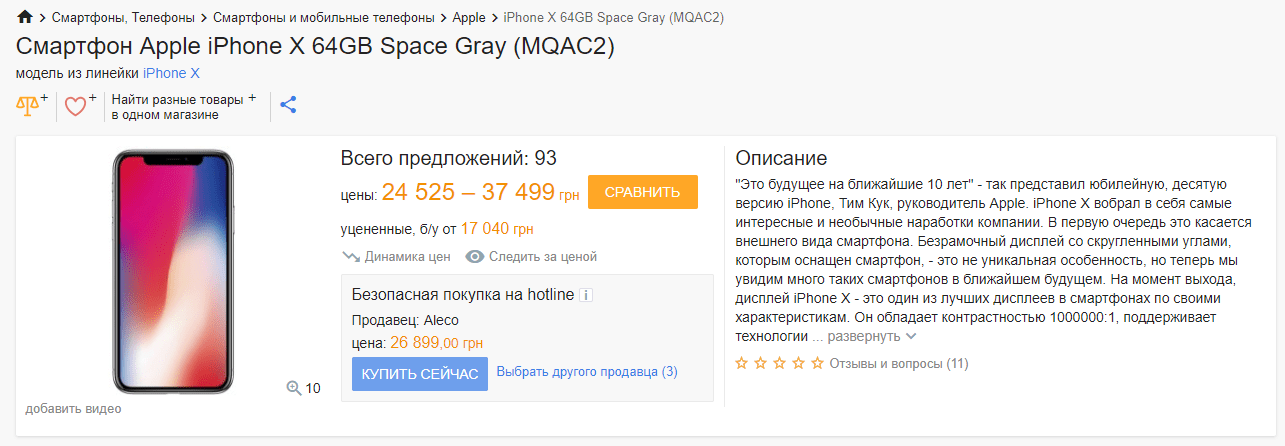
Task: Go to 'Смартфоны и мобильные телефоны' breadcrumb
Action: [x=324, y=18]
